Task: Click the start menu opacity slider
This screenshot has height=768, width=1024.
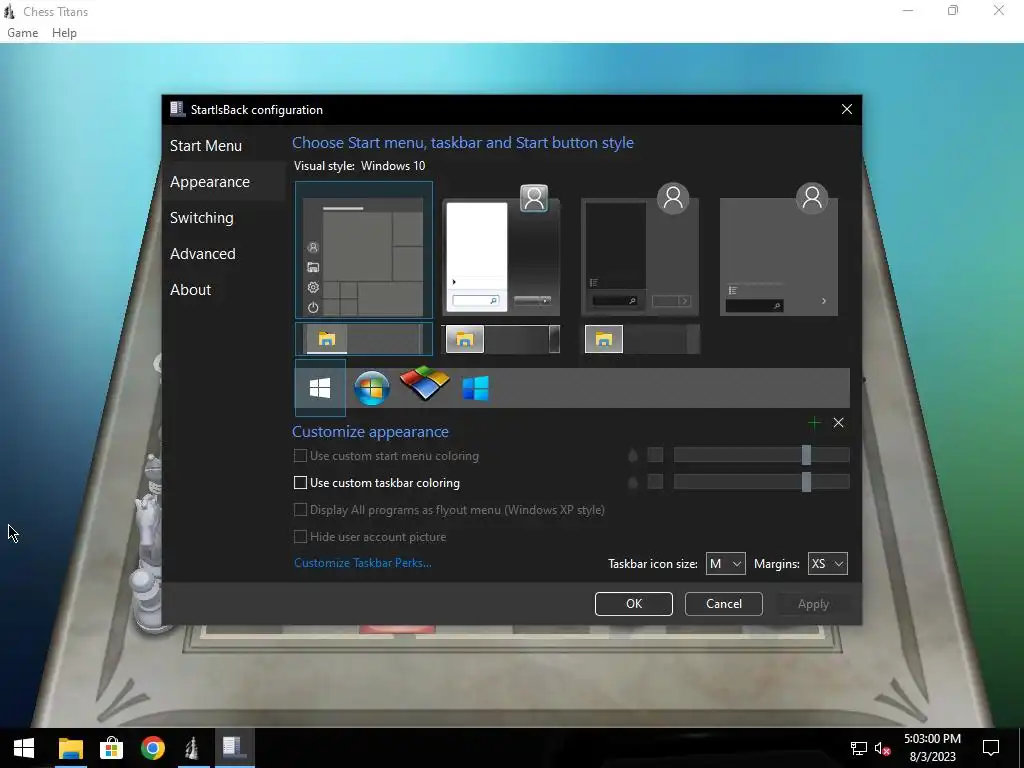Action: click(761, 455)
